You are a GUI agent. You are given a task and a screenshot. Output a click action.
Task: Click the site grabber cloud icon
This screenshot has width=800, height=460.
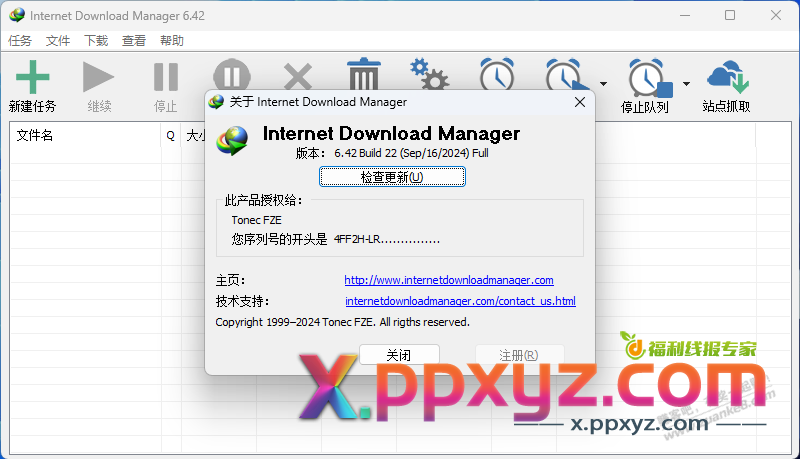(x=728, y=77)
